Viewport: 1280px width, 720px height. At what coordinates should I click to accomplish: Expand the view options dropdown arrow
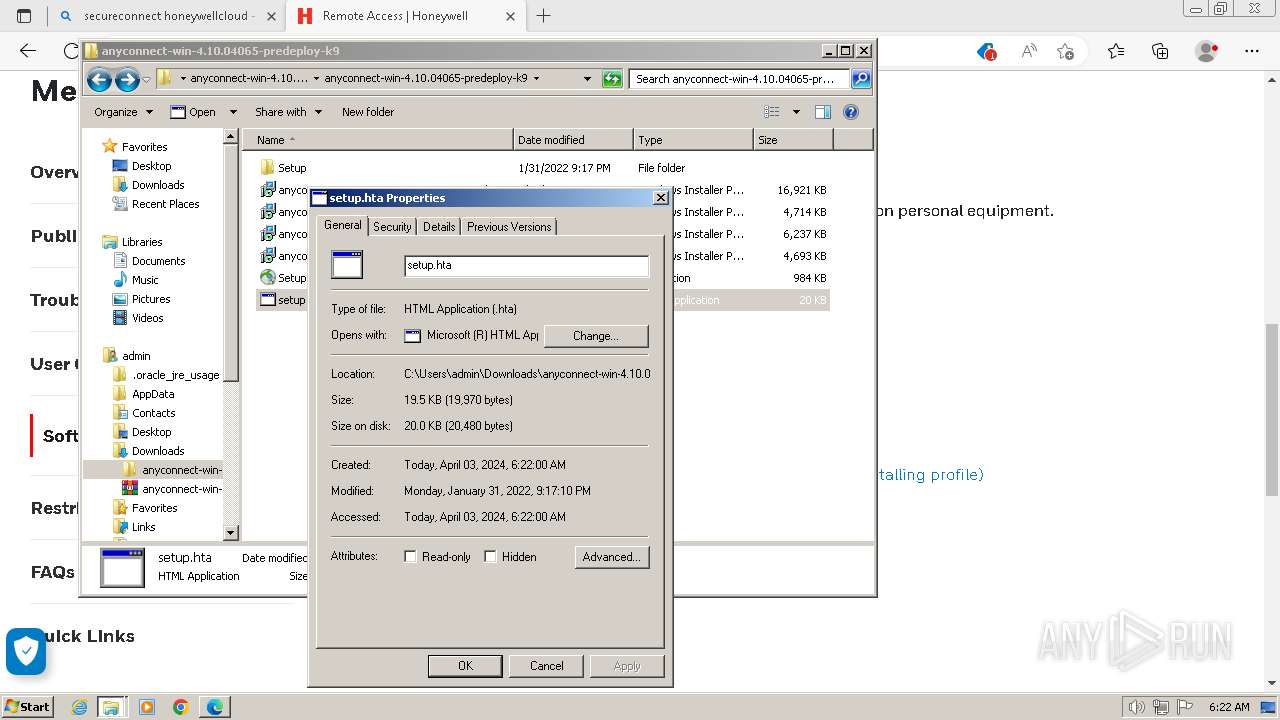pos(796,112)
